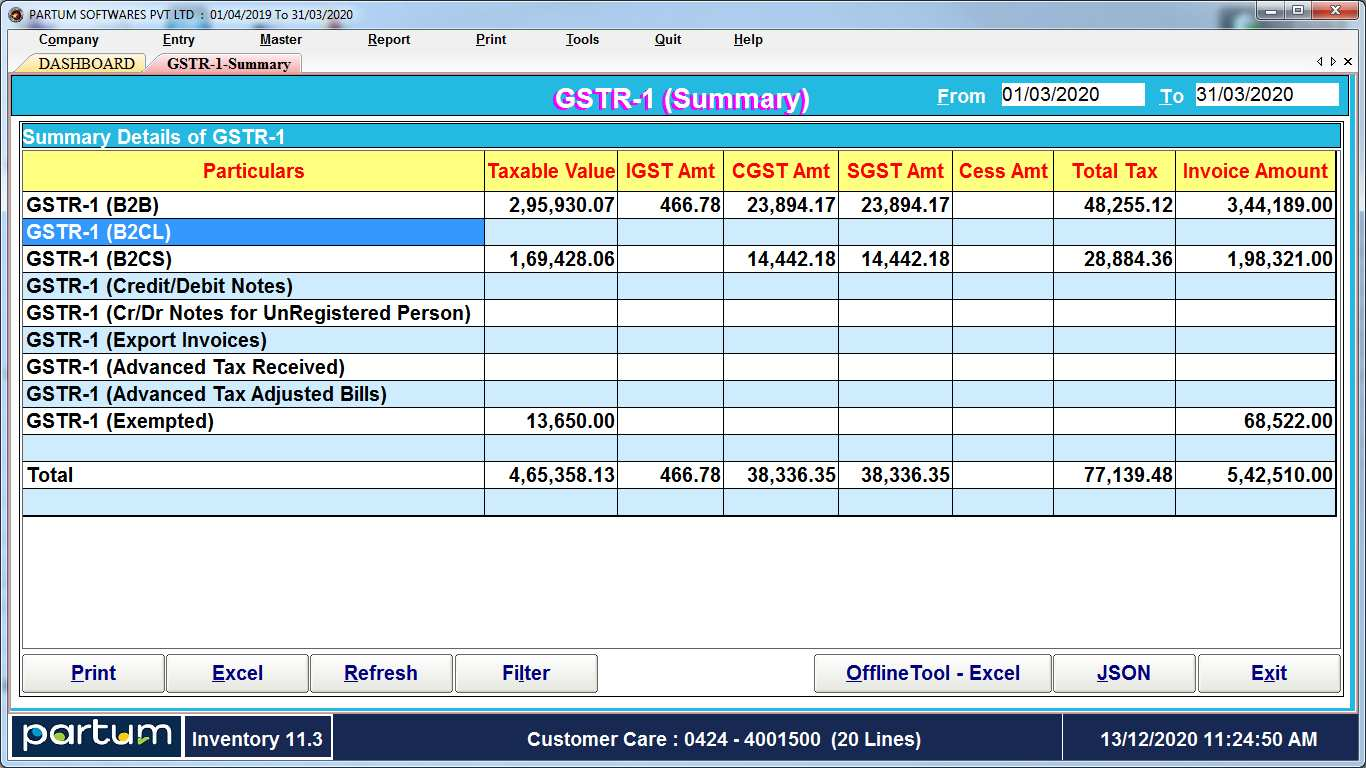Select the GSTR-1 (Exempted) row
The height and width of the screenshot is (768, 1366).
click(x=253, y=421)
